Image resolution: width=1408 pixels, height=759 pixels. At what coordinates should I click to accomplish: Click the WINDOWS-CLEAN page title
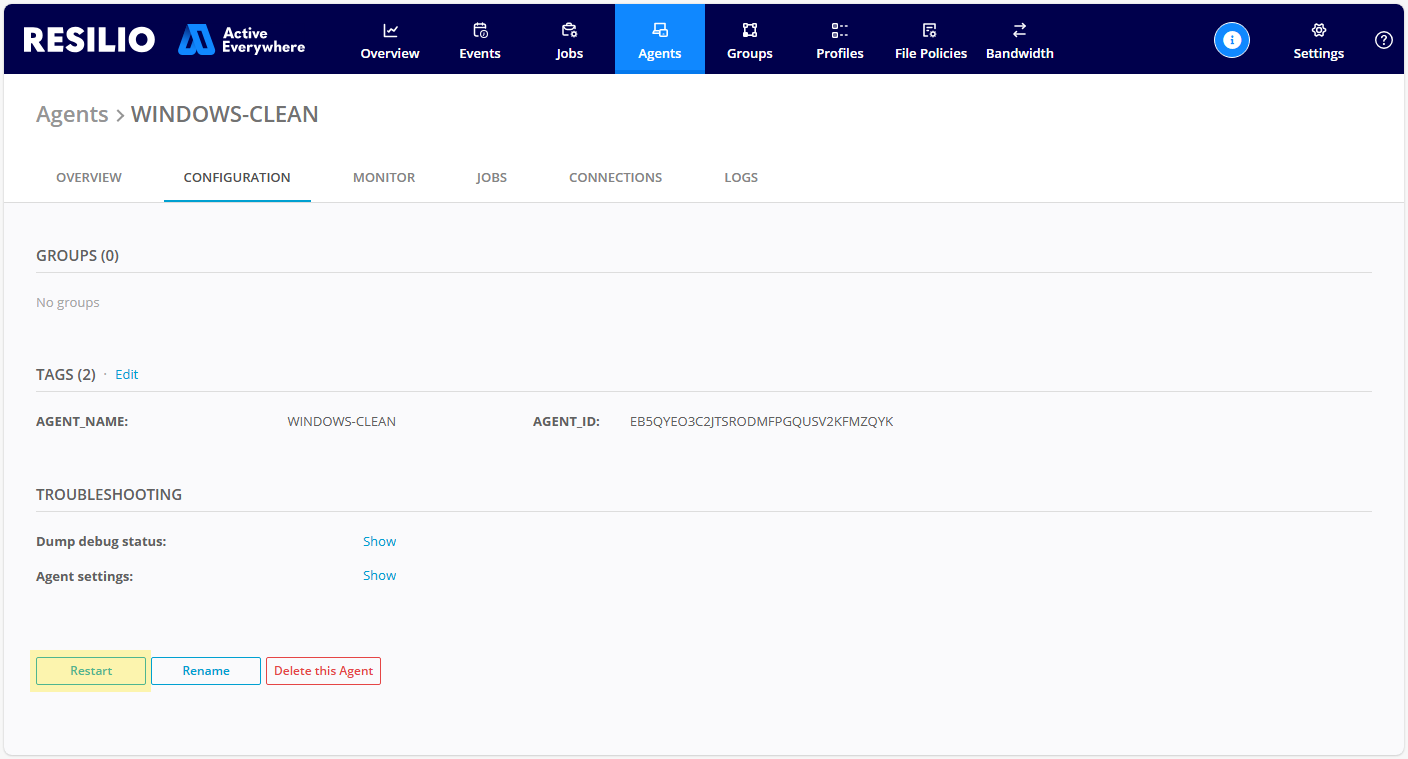coord(225,114)
